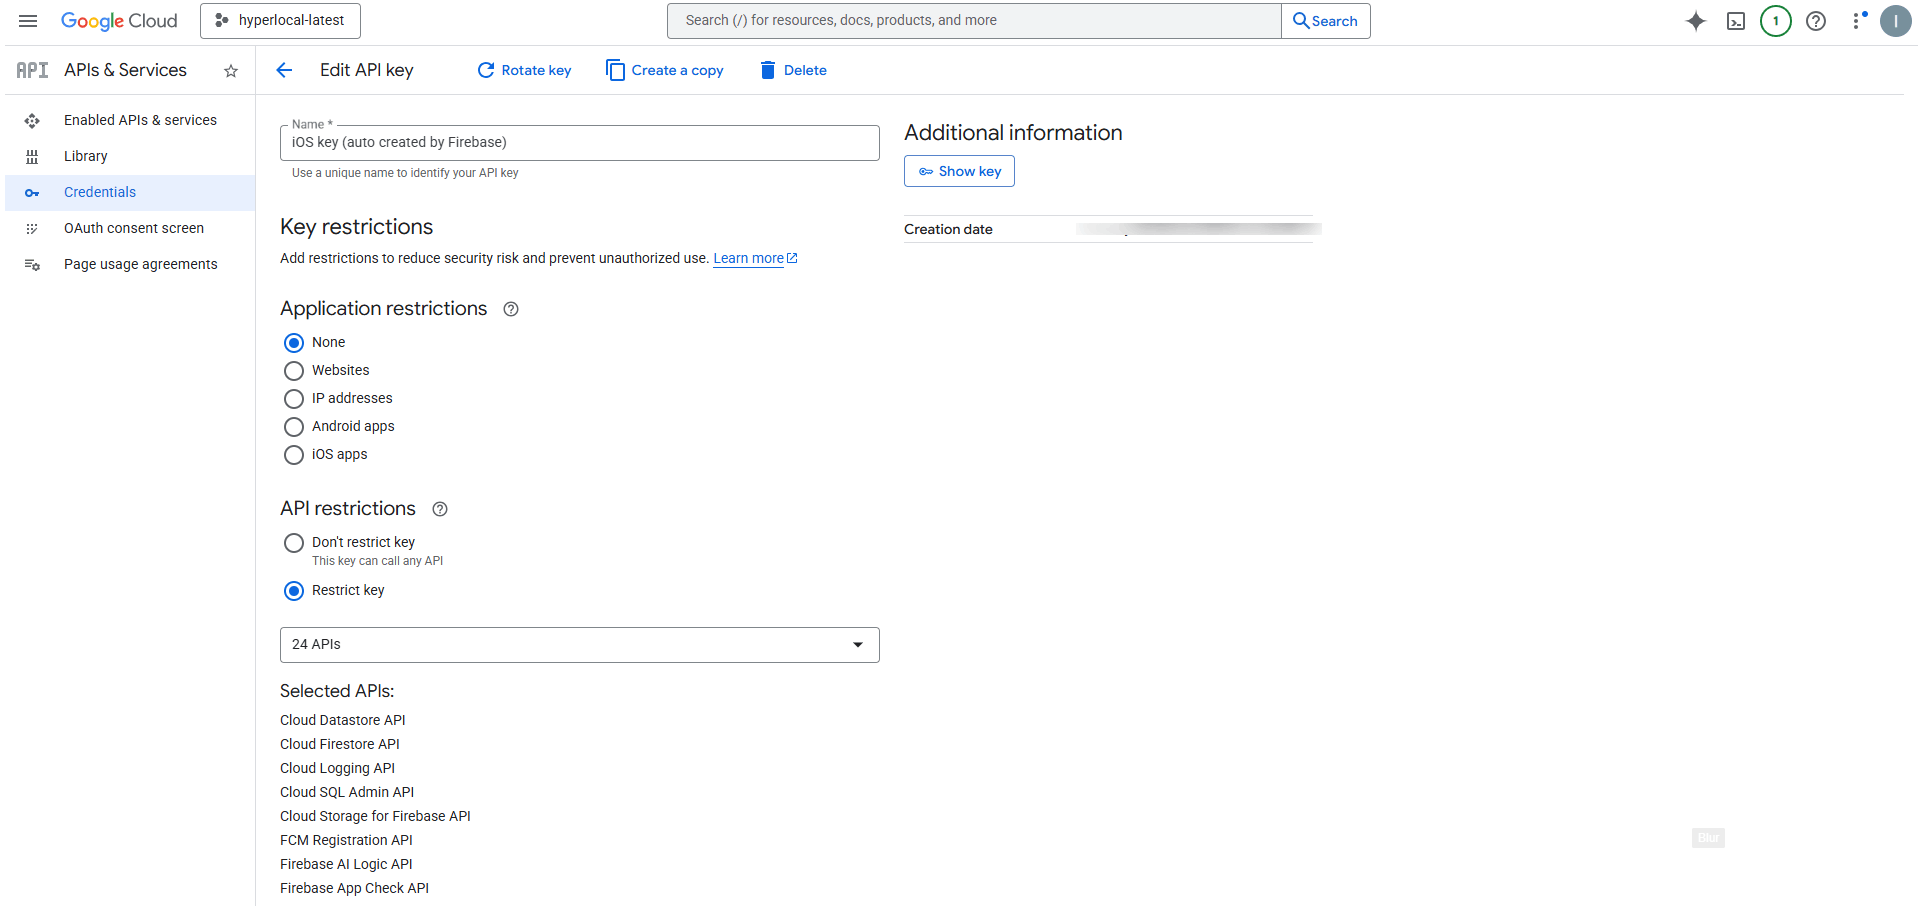Click Create a copy

click(665, 70)
